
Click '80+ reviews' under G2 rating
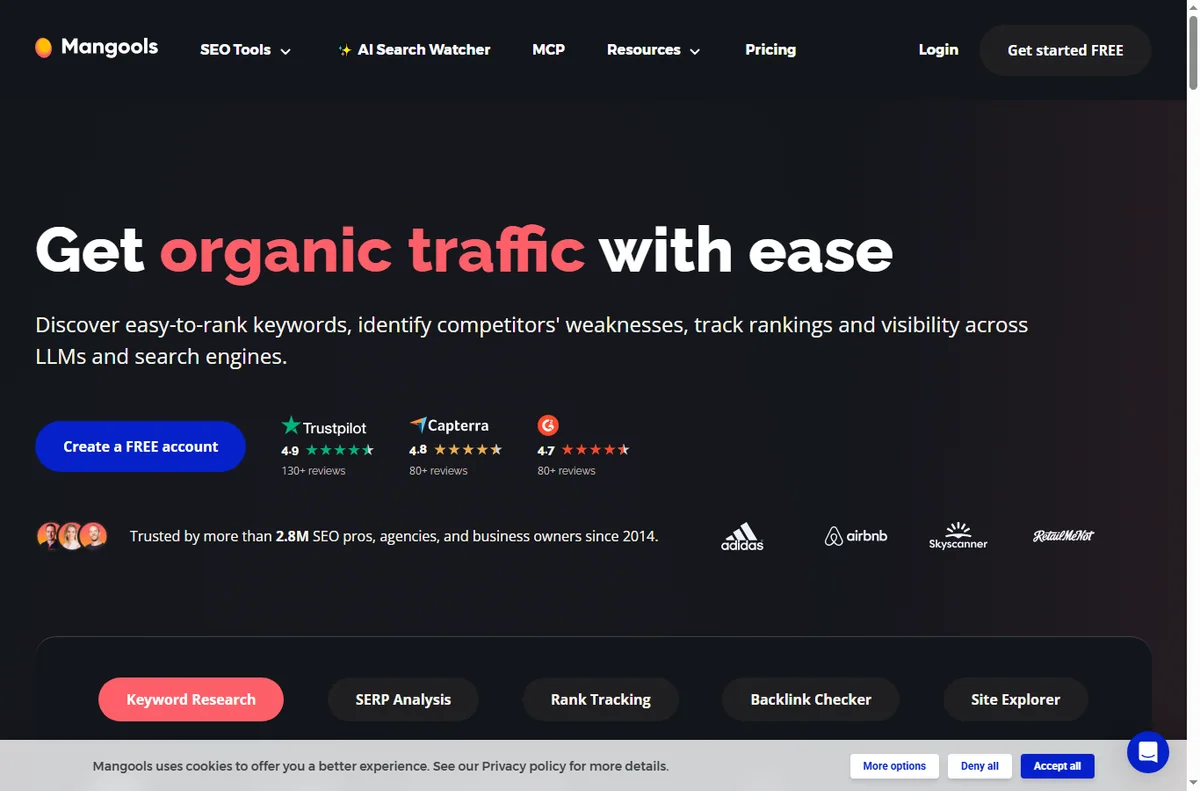[x=566, y=470]
